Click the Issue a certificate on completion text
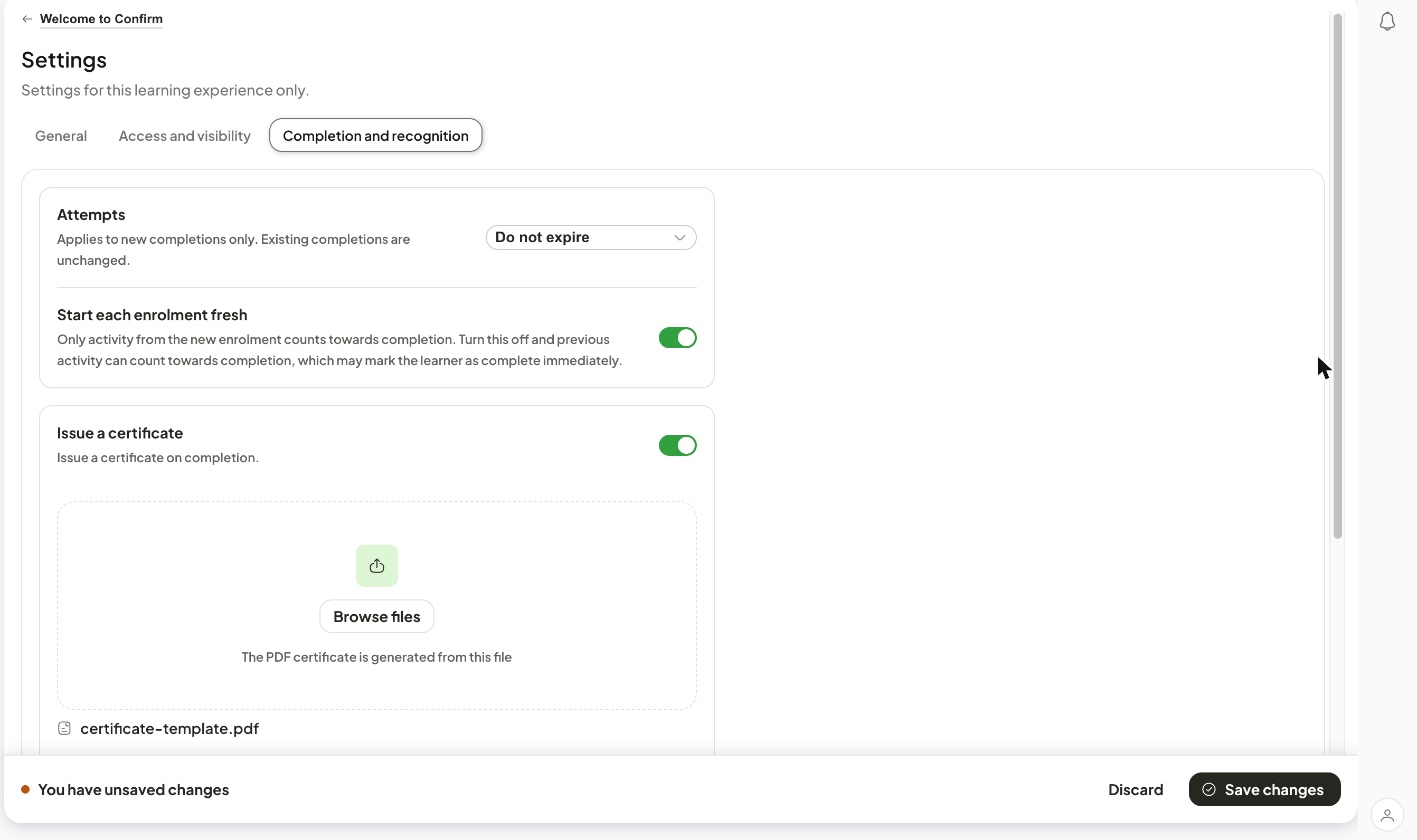 158,458
